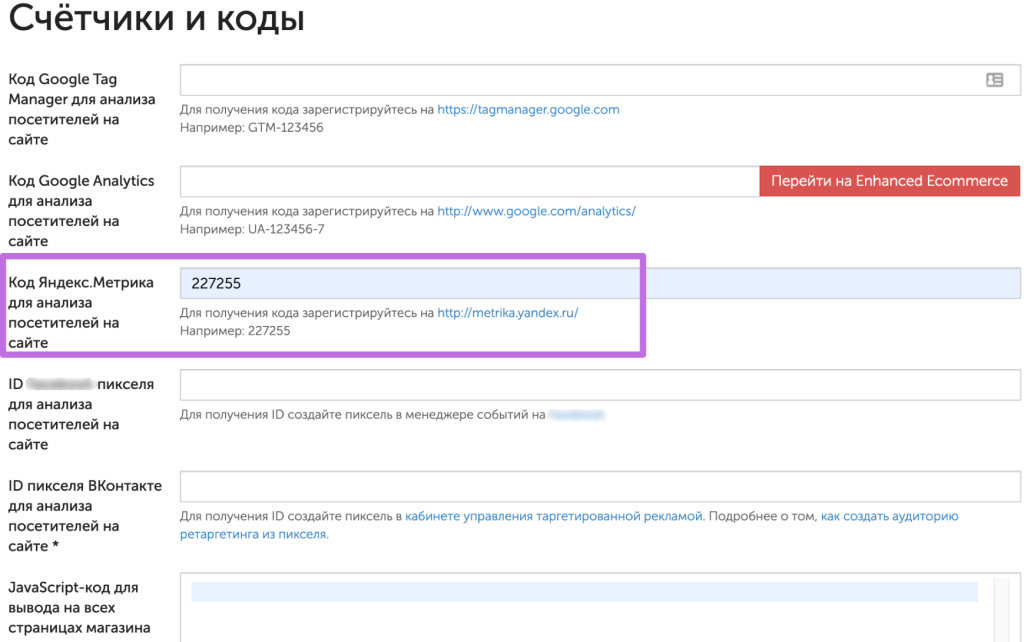This screenshot has height=642, width=1024.
Task: Focus the Google Analytics code field
Action: [468, 181]
